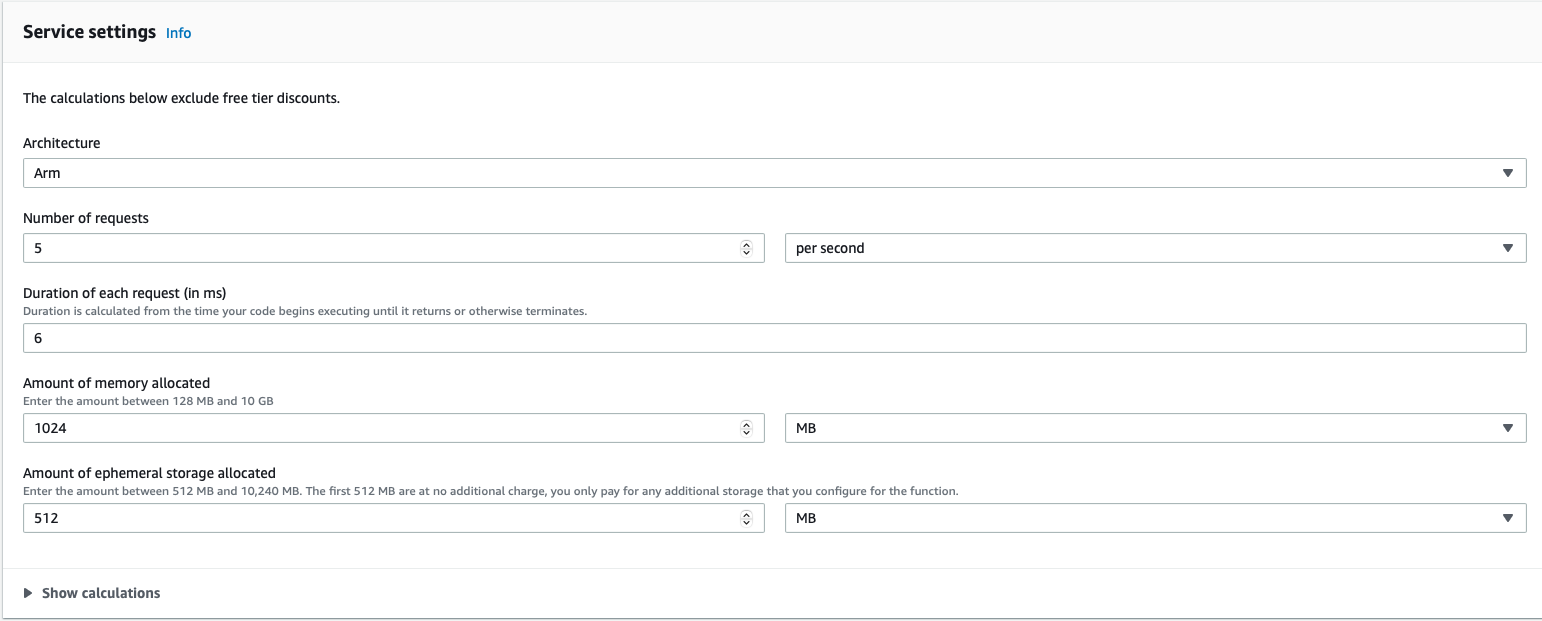Viewport: 1542px width, 621px height.
Task: Click the ephemeral storage field showing 512
Action: tap(380, 517)
